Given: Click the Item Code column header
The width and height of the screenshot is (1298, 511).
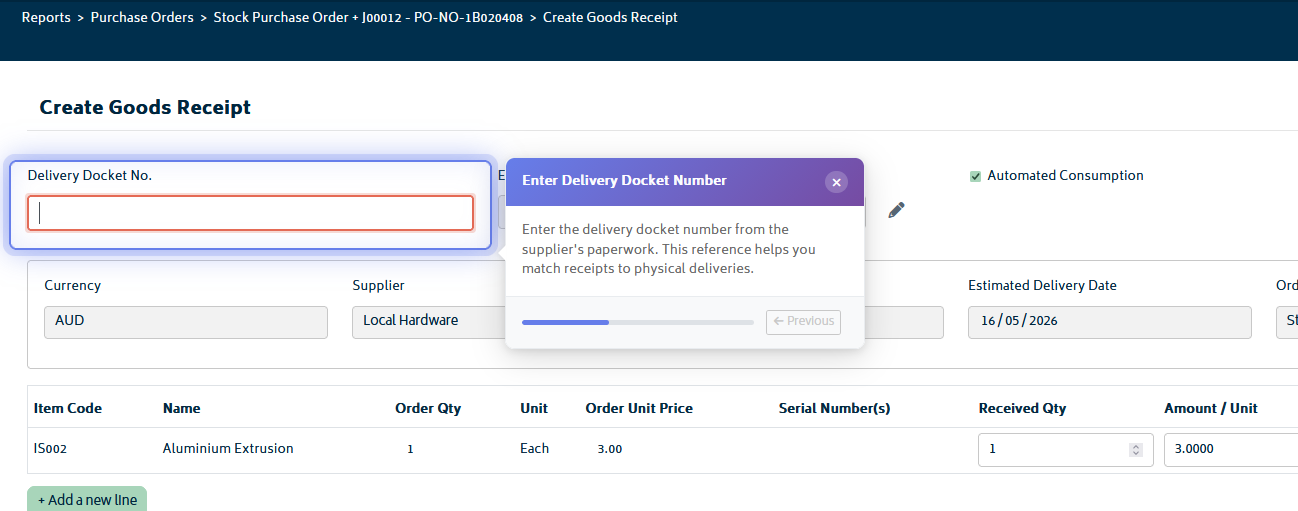Looking at the screenshot, I should (68, 408).
